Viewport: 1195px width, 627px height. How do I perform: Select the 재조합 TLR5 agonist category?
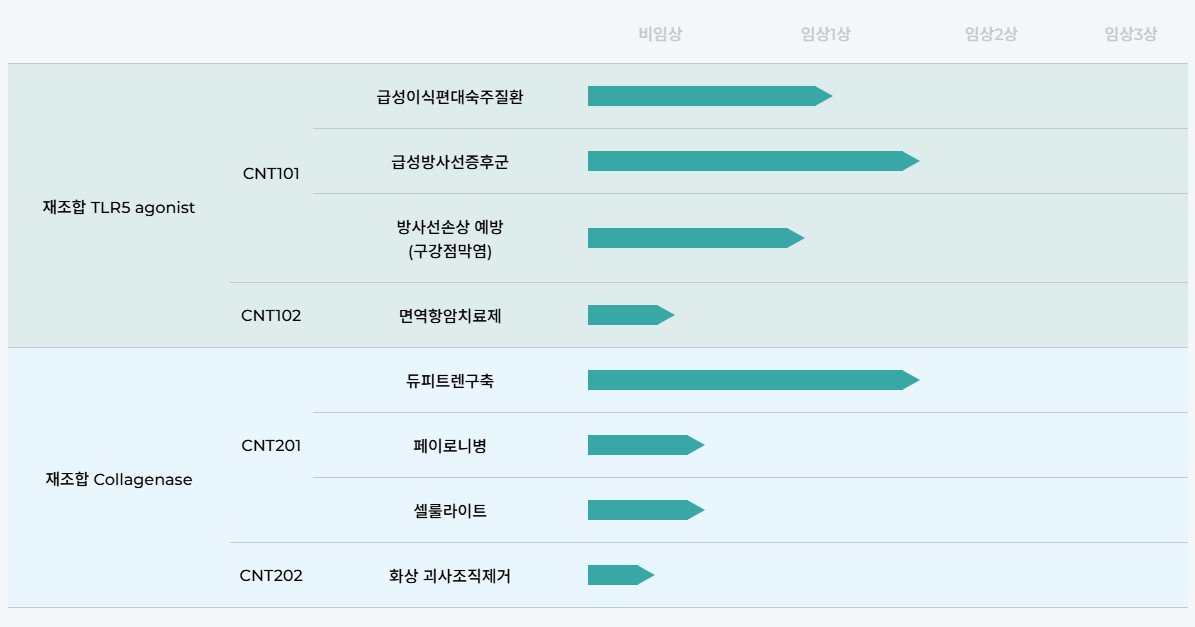pyautogui.click(x=119, y=208)
